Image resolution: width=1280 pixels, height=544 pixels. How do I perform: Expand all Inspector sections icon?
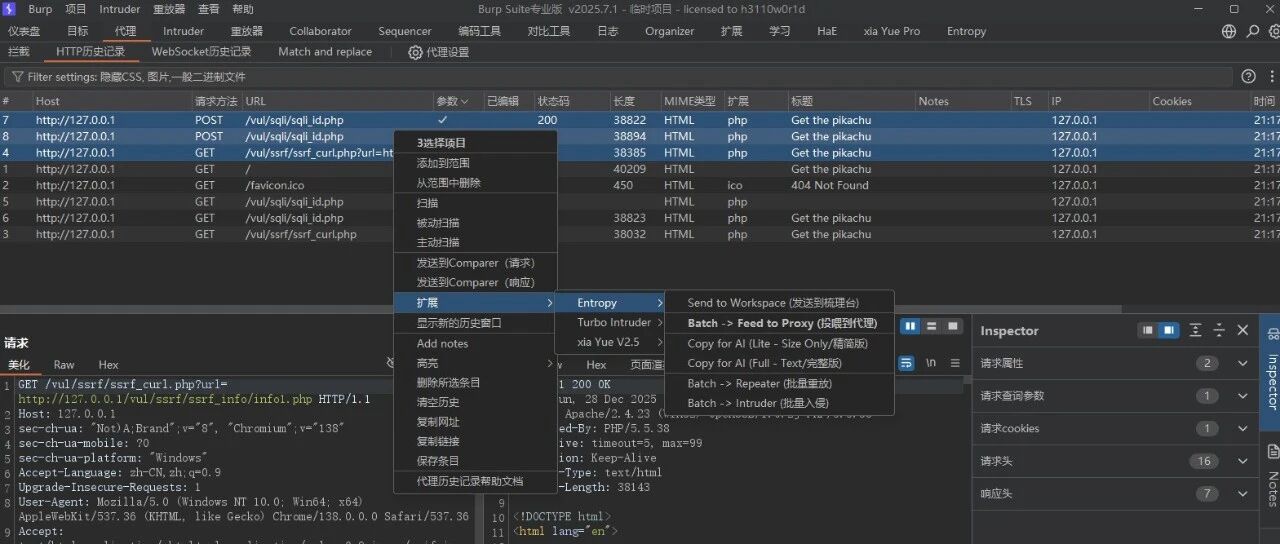tap(1196, 330)
